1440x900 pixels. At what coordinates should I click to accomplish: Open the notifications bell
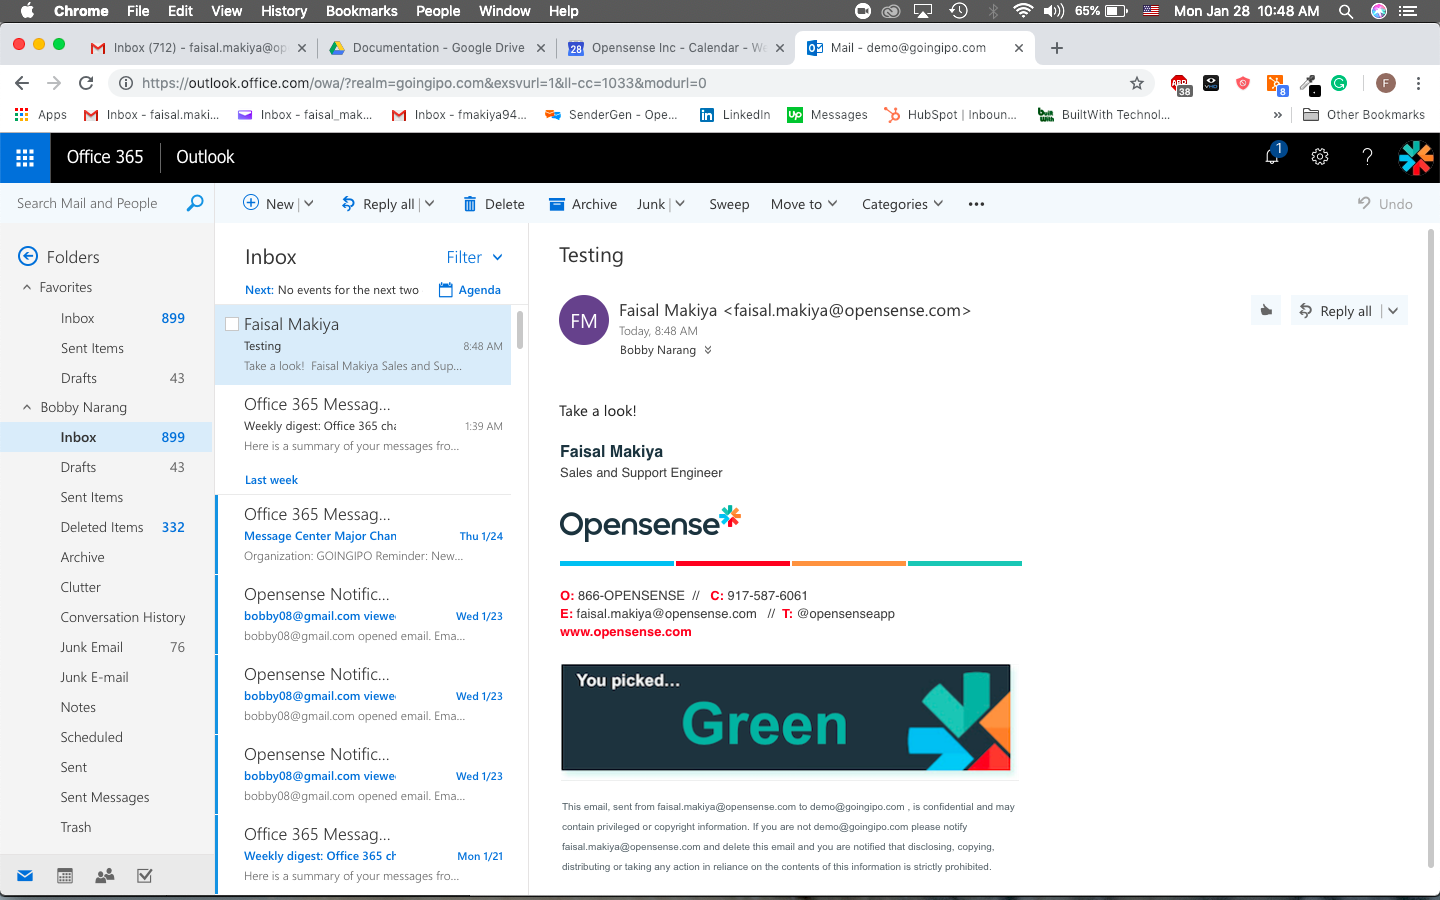pyautogui.click(x=1272, y=156)
